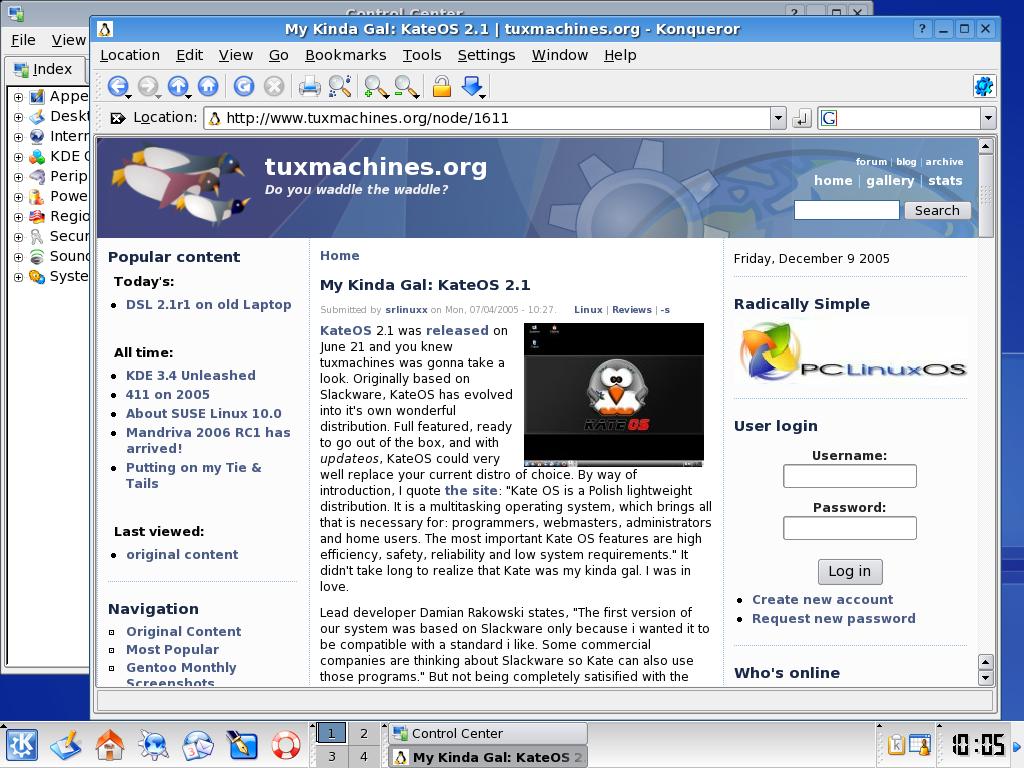Launch KMail mail client panel icon
The height and width of the screenshot is (768, 1024).
[197, 745]
